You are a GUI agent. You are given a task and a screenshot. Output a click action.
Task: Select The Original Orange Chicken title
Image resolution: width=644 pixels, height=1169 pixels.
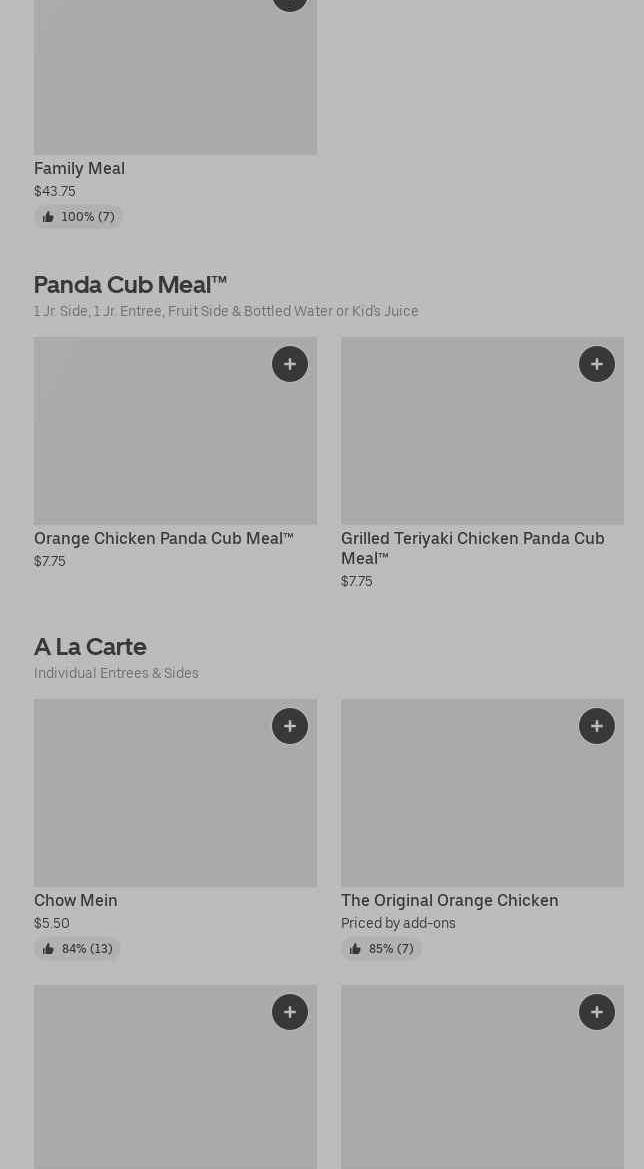(x=449, y=901)
